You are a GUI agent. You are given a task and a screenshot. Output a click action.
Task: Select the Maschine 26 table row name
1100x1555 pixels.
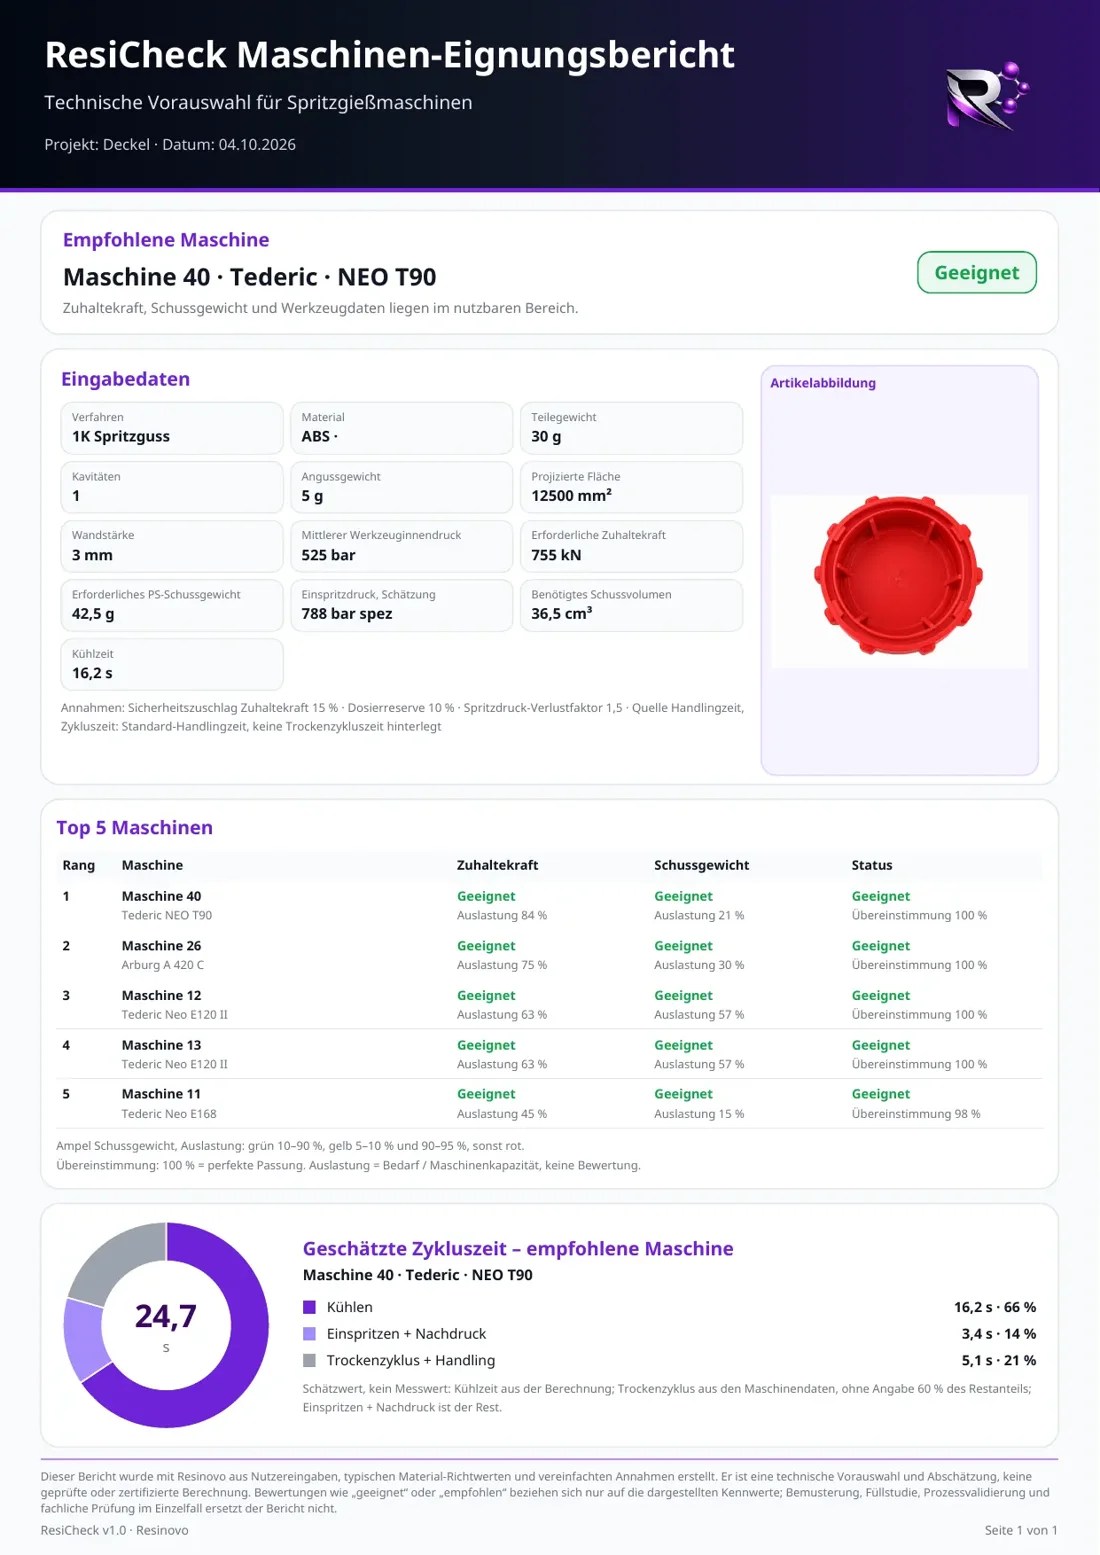[161, 946]
